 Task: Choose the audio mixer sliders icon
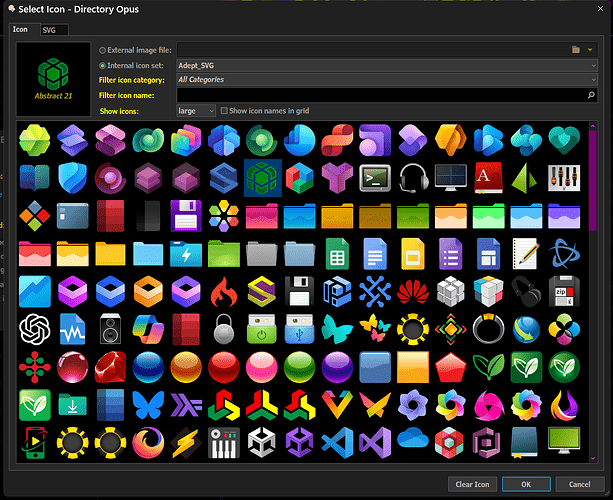(564, 178)
